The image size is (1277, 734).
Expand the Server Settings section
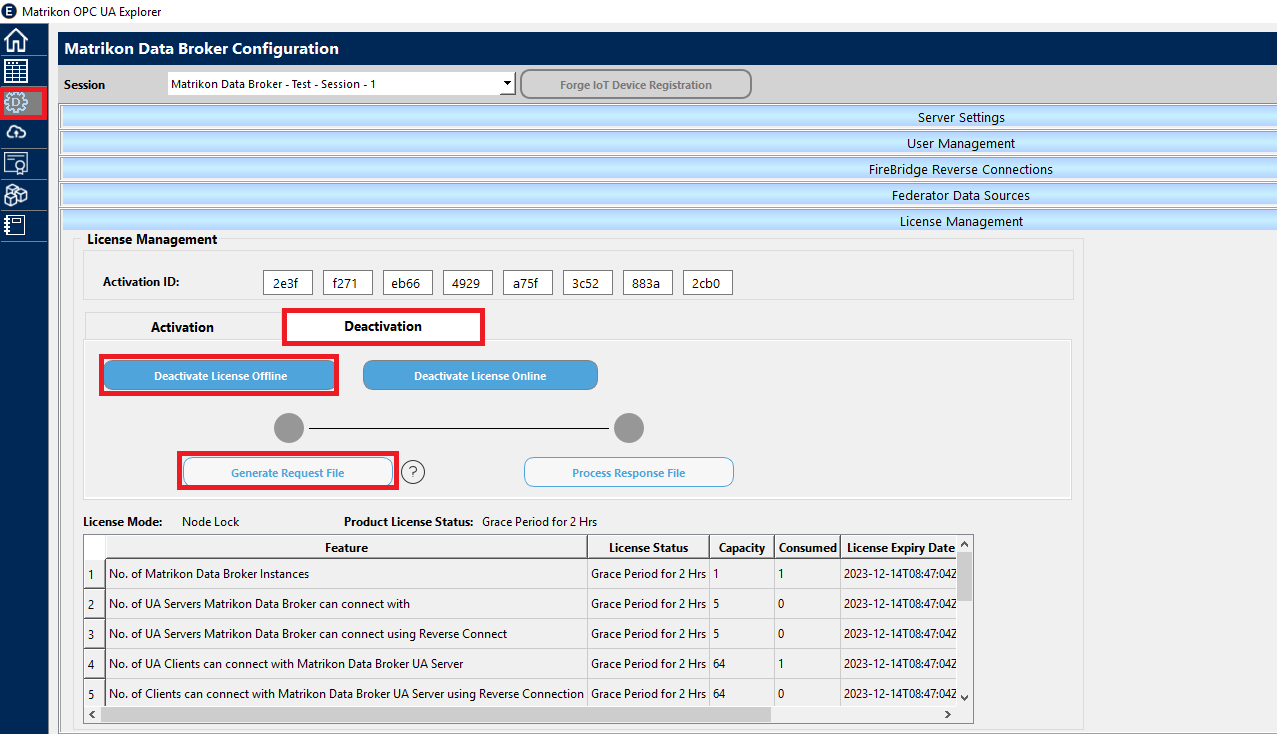[960, 117]
